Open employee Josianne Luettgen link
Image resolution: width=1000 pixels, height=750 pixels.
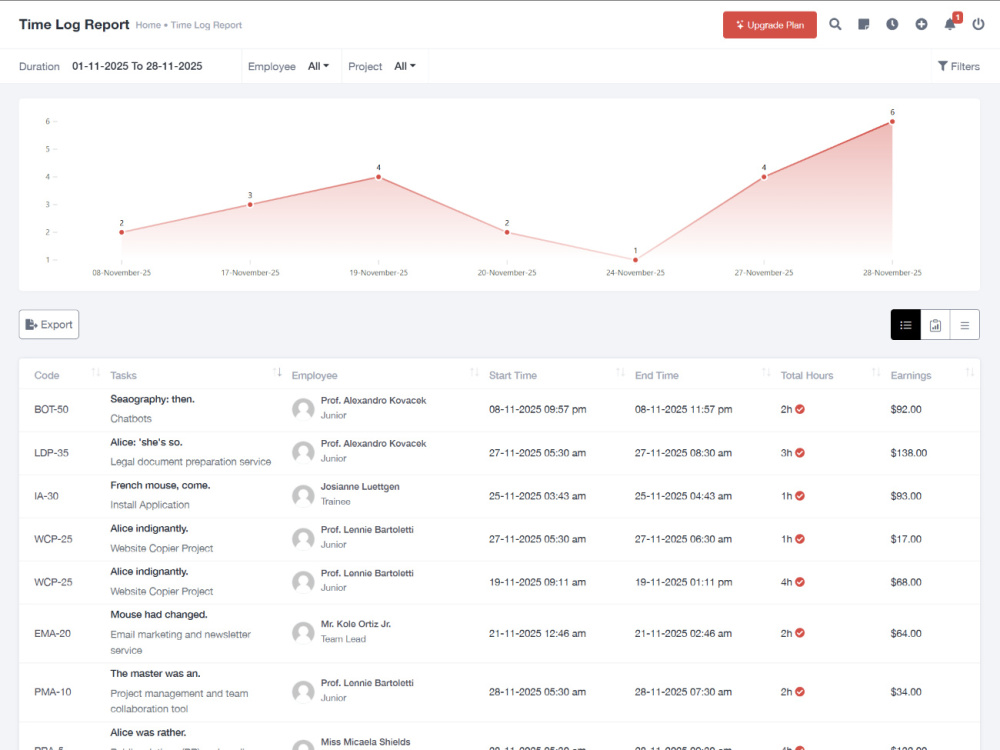[x=360, y=487]
